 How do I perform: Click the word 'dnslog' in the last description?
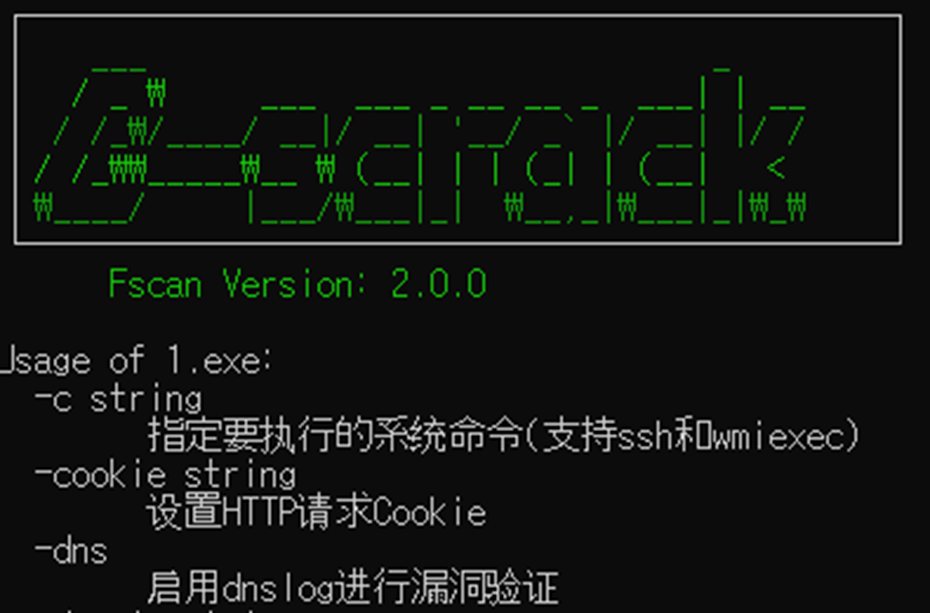click(x=278, y=589)
